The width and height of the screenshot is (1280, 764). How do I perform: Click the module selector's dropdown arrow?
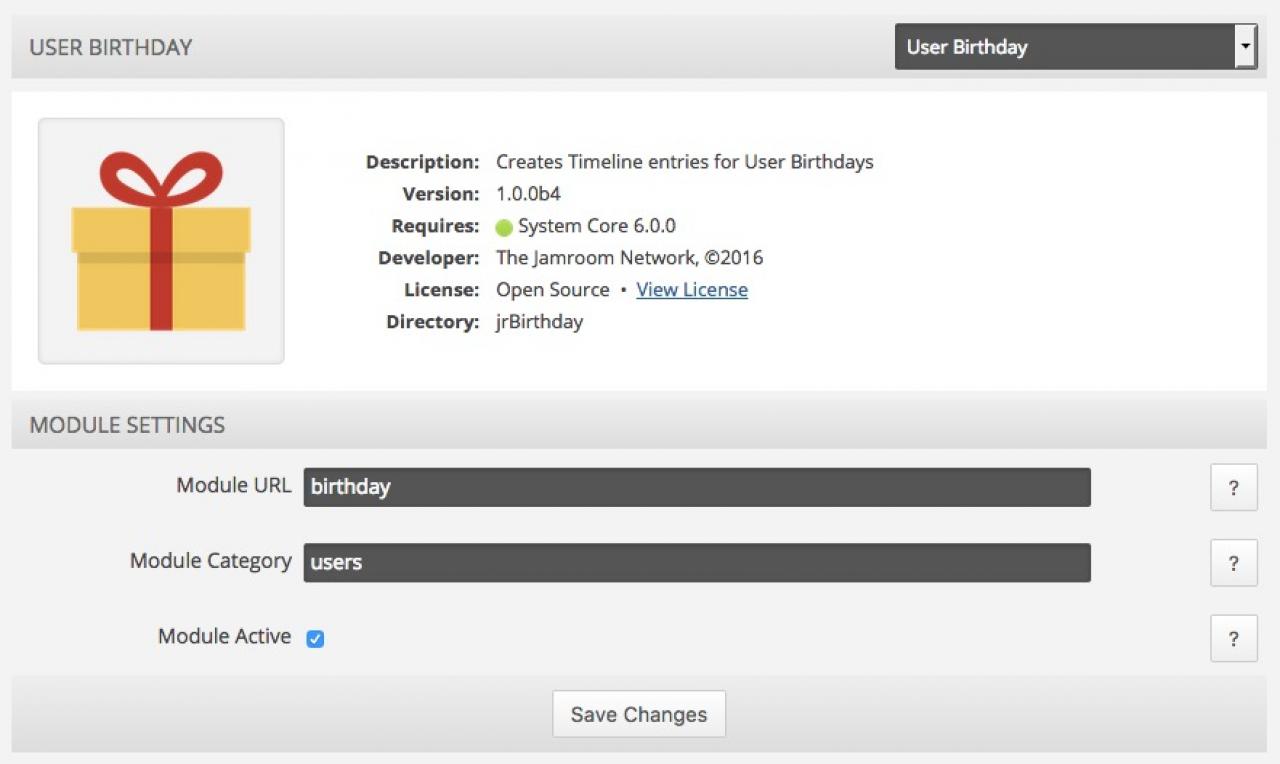1245,47
